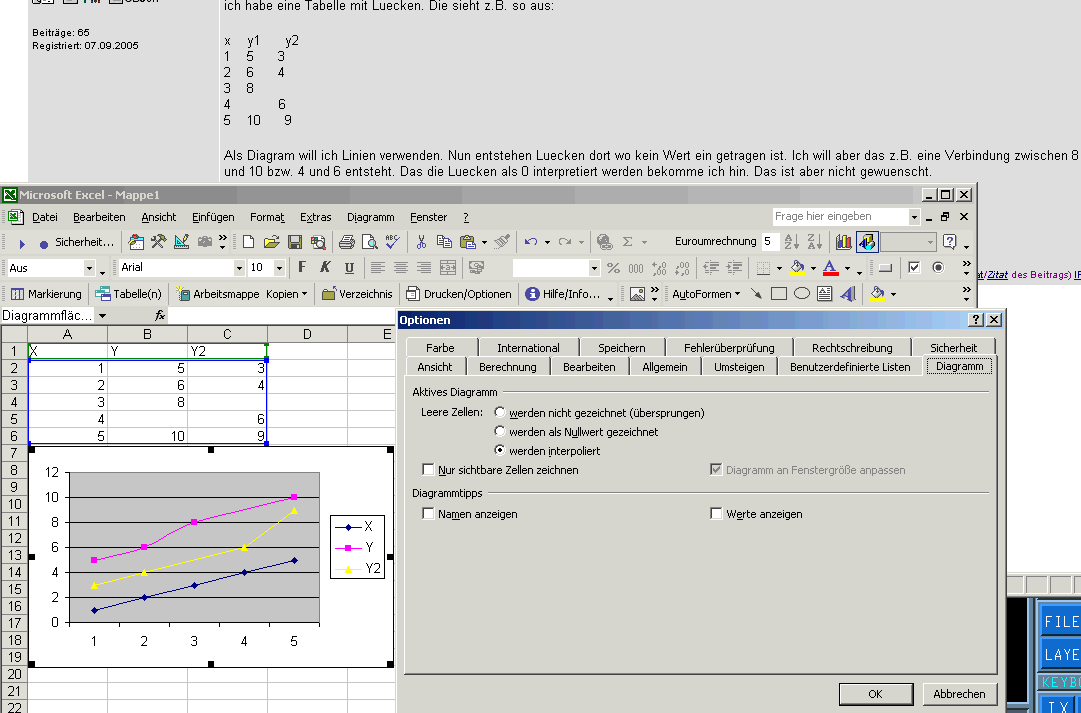
Task: Click the AutoSum sigma icon
Action: tap(627, 242)
